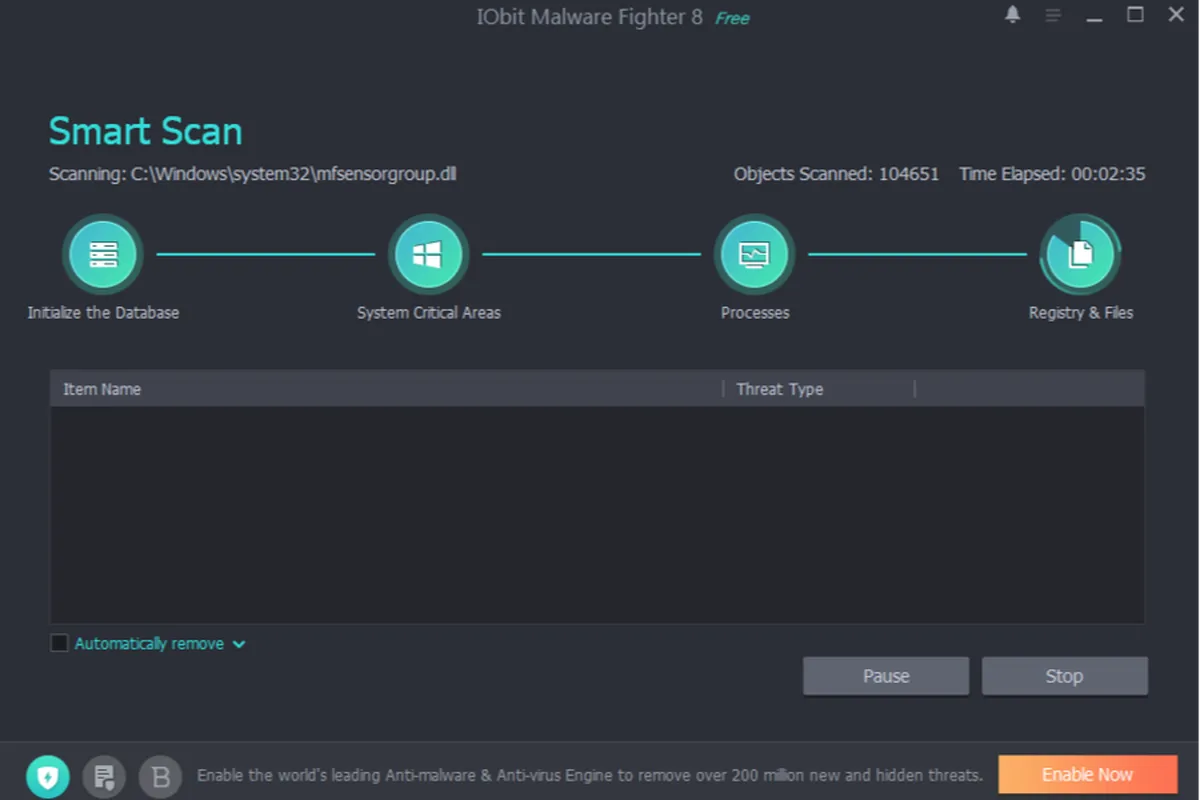The height and width of the screenshot is (800, 1200).
Task: Open the hamburger options menu icon
Action: tap(1053, 15)
